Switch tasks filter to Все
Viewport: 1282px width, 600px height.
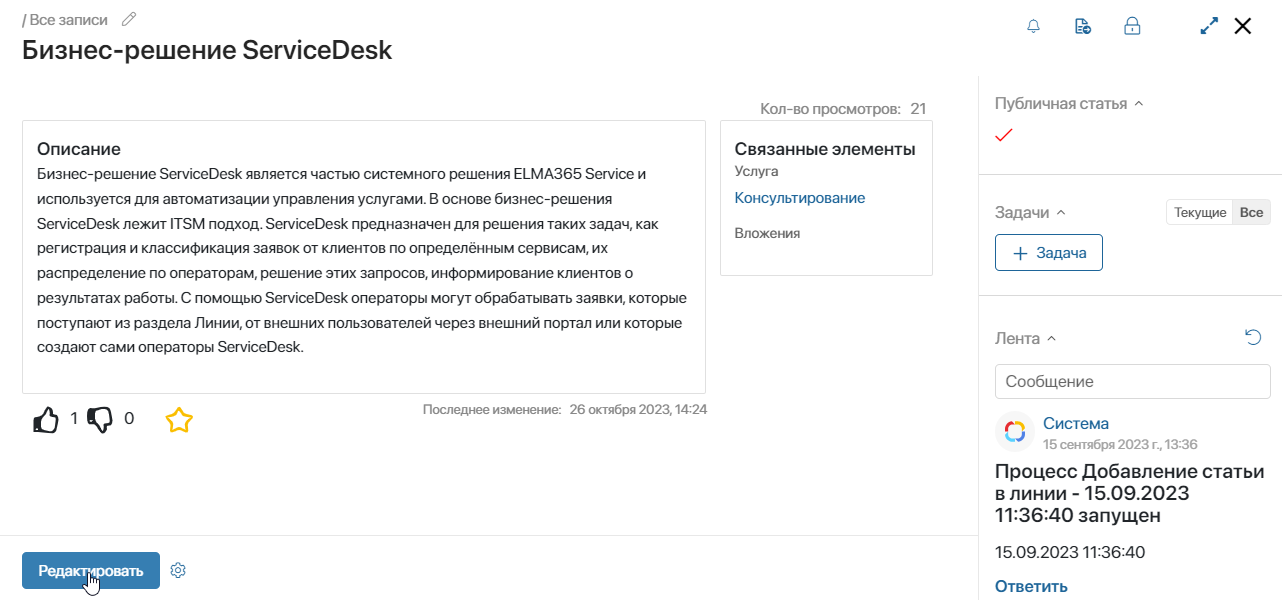(x=1251, y=212)
